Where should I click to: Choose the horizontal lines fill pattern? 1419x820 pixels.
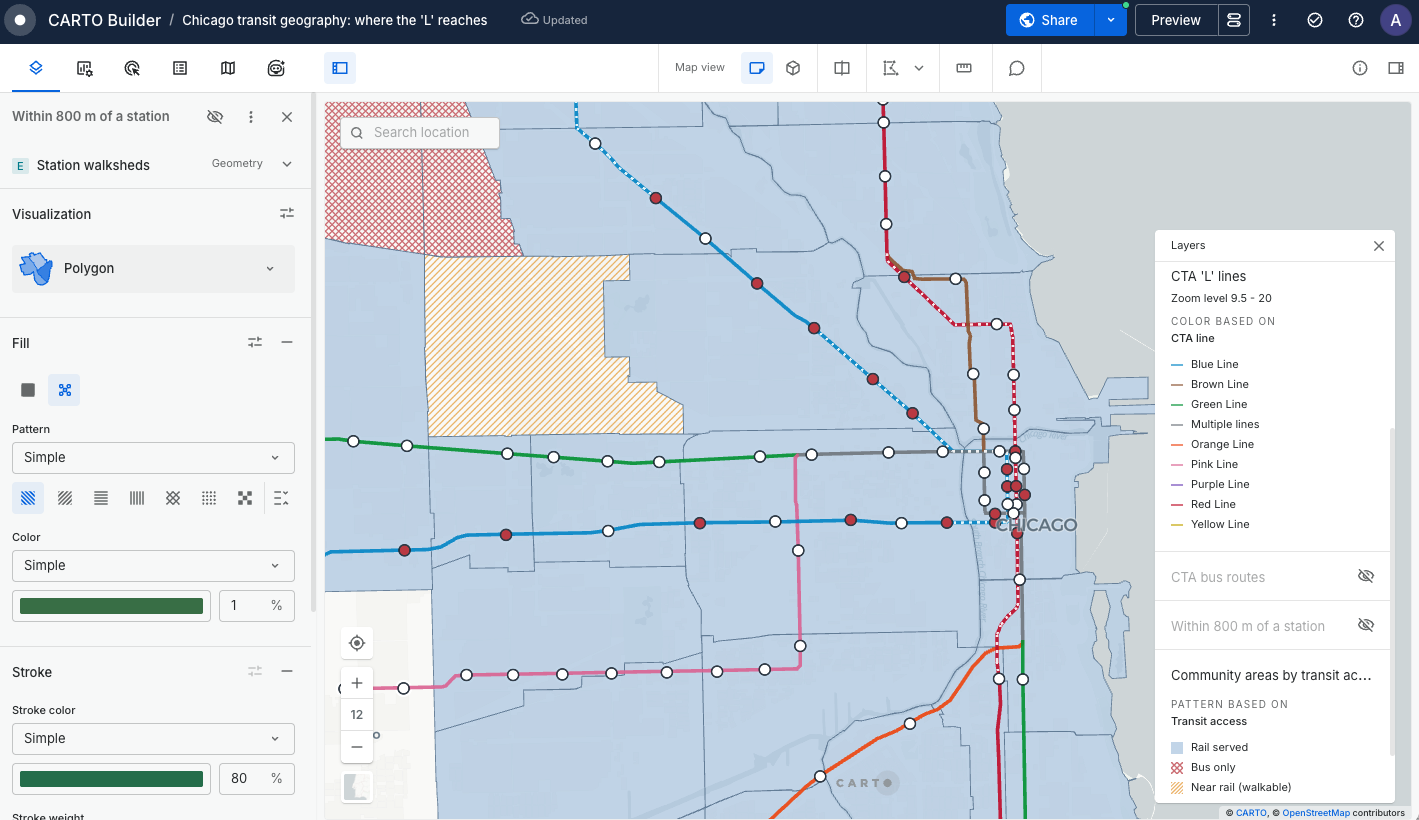[x=101, y=498]
